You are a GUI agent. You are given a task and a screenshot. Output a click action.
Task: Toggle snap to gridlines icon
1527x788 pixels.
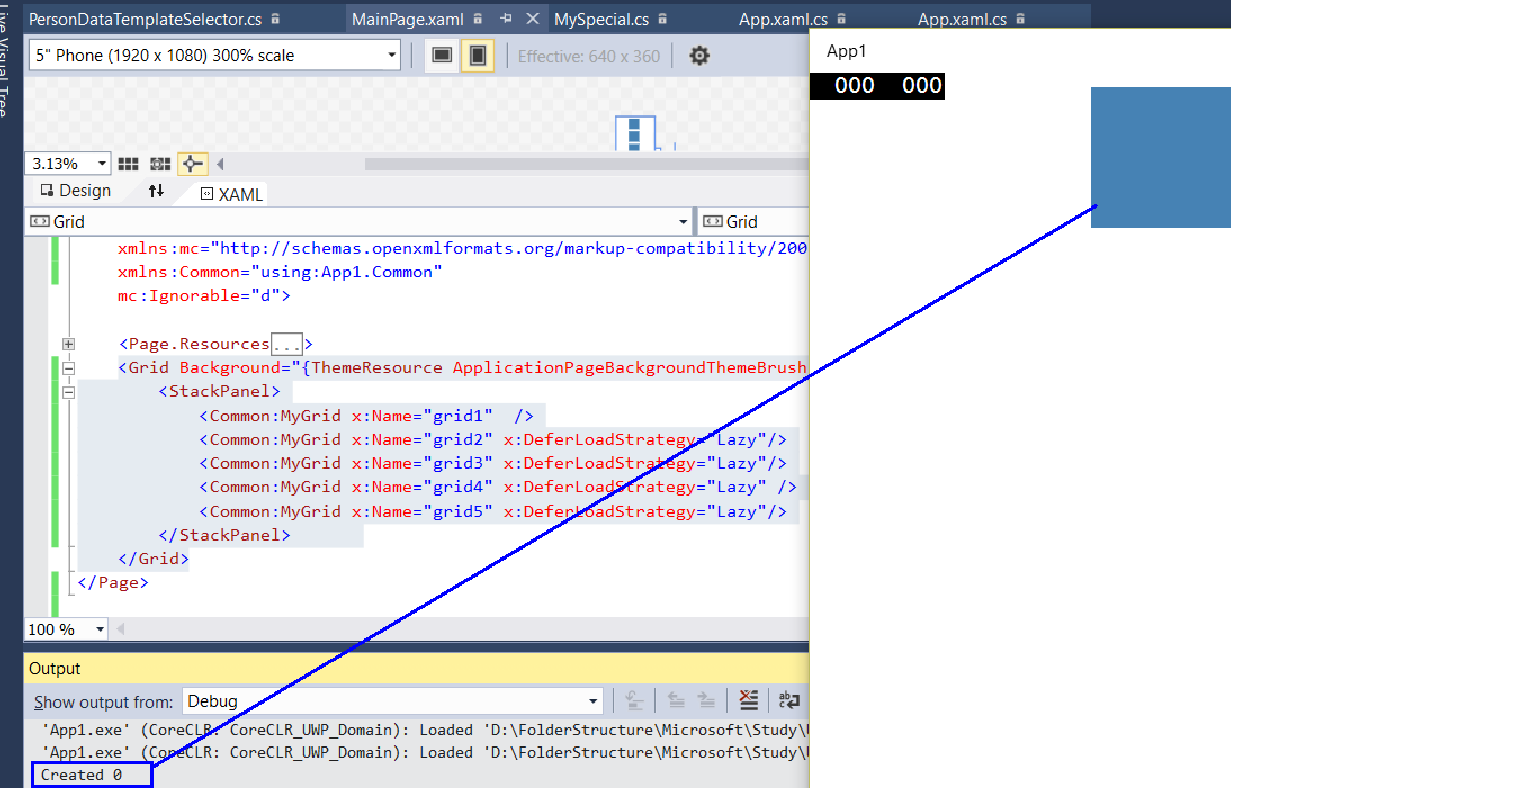[160, 164]
